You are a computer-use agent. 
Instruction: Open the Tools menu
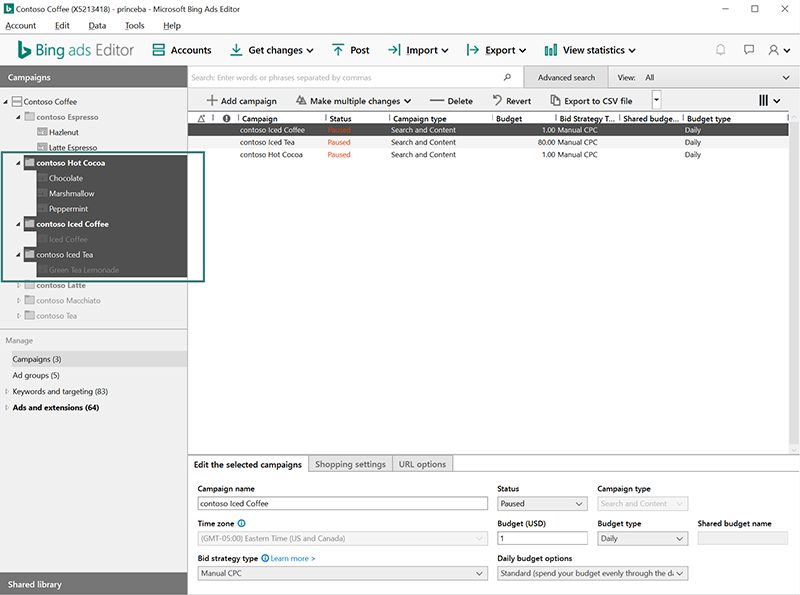(x=135, y=26)
